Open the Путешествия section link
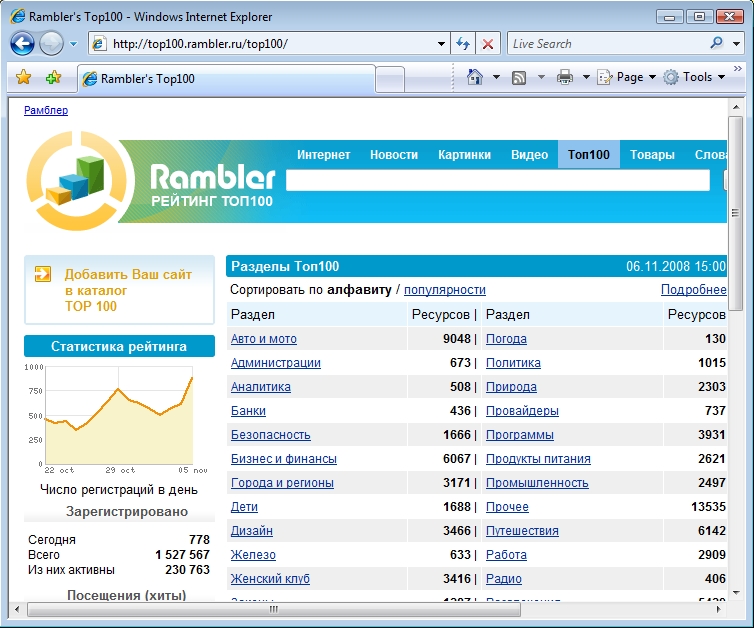 click(522, 531)
